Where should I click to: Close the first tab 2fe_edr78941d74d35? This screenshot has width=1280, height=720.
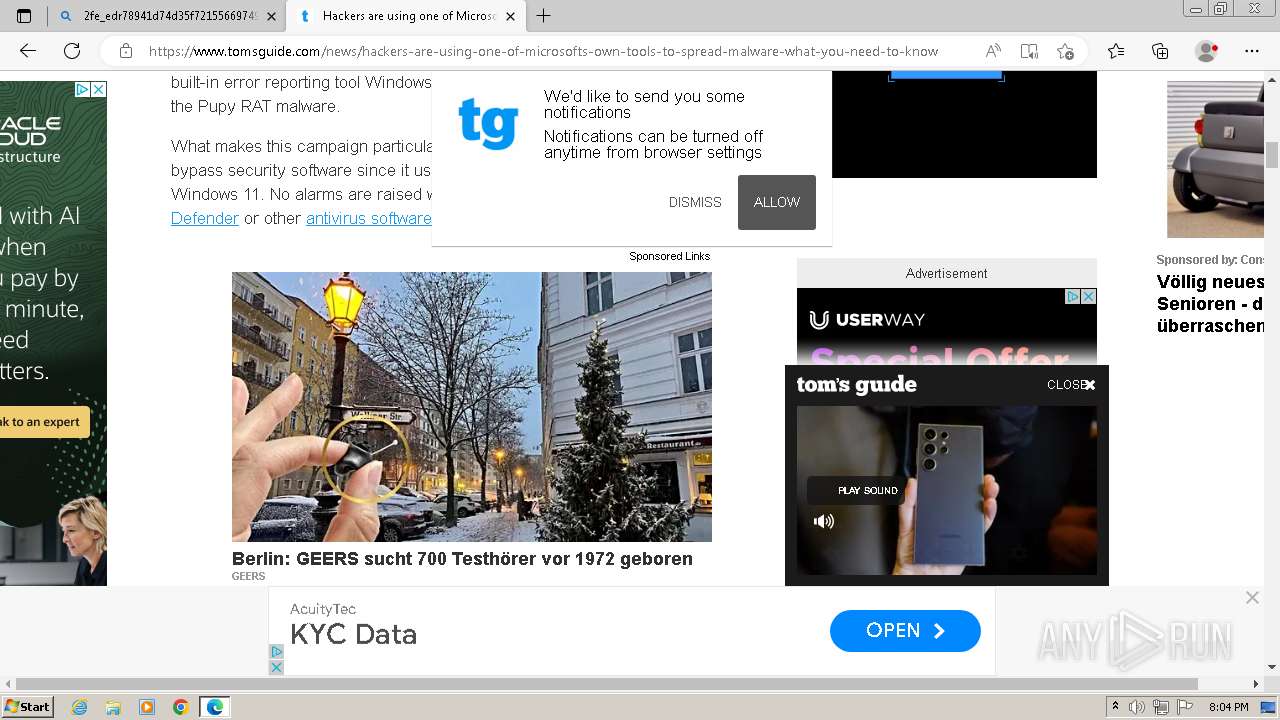(x=271, y=16)
